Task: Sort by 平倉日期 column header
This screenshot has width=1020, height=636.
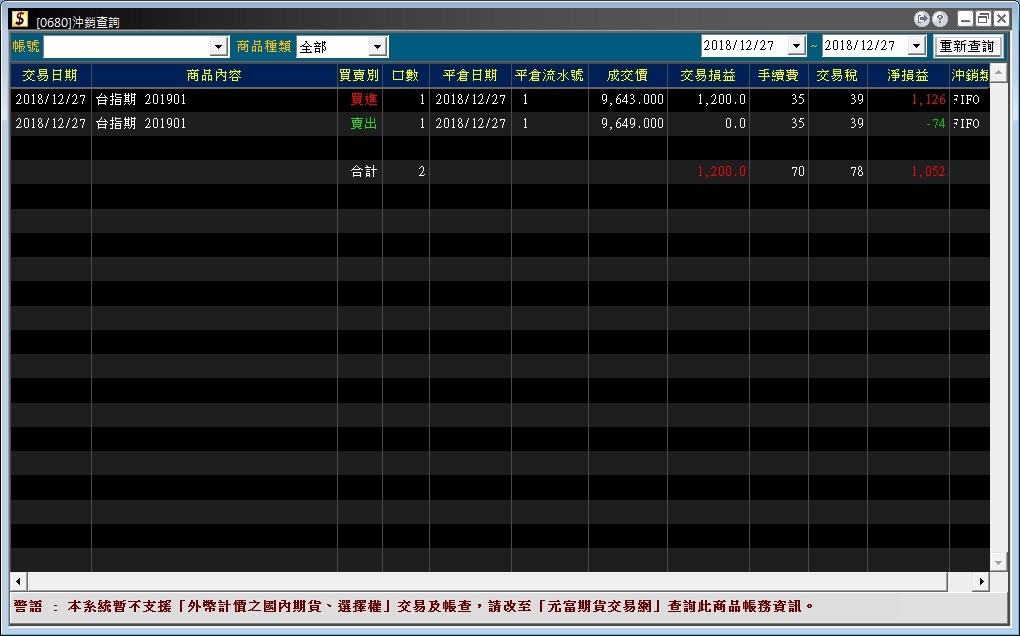Action: click(470, 75)
